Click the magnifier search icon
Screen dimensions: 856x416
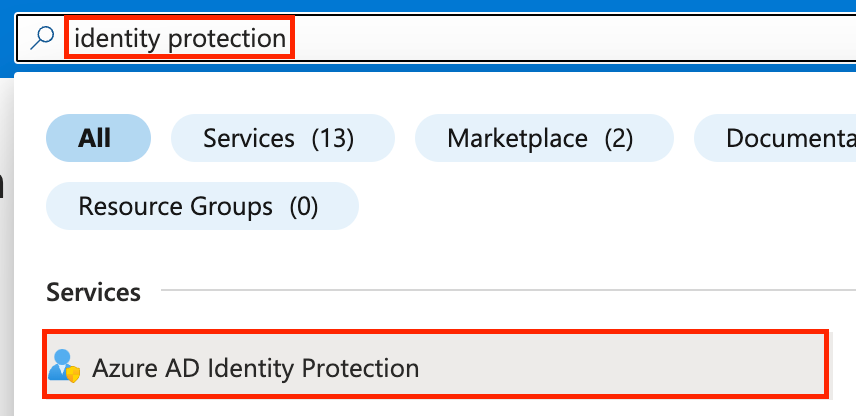point(42,38)
